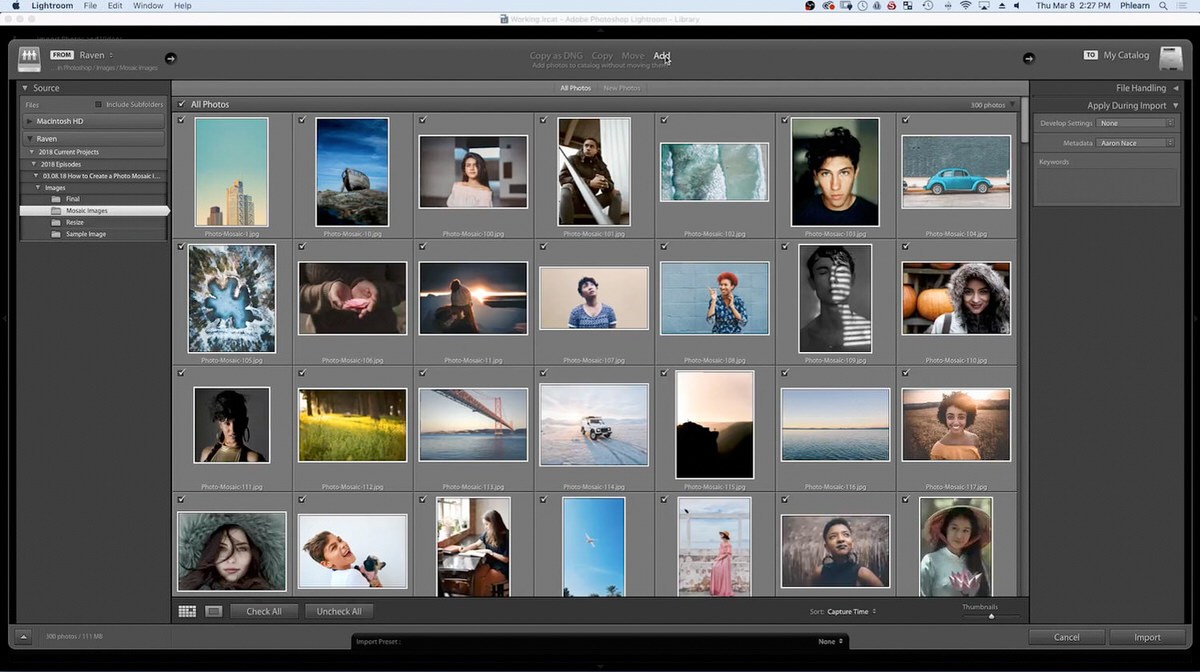Viewport: 1200px width, 672px height.
Task: Expand the Macintosh HD volume
Action: 30,121
